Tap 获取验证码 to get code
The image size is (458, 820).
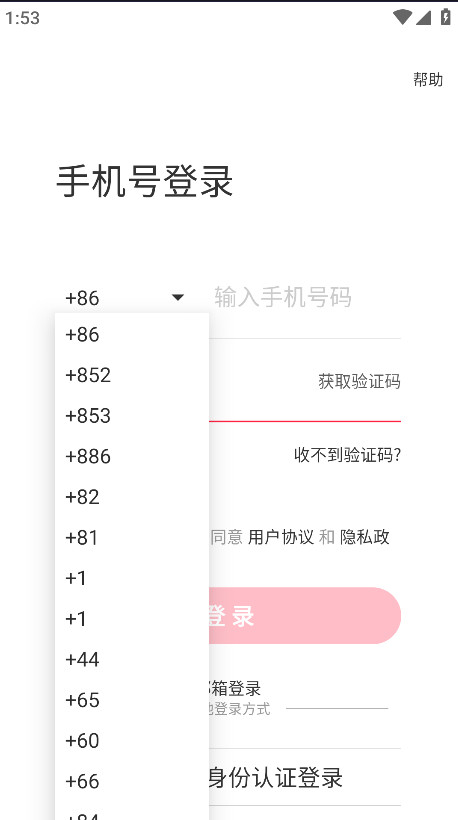(359, 381)
